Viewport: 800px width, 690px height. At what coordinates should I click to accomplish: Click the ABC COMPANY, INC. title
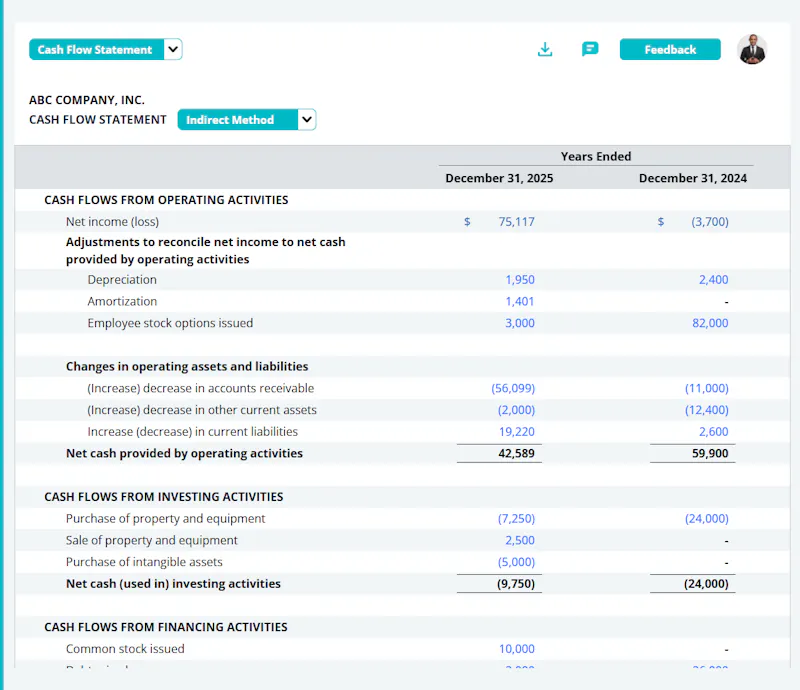click(x=87, y=100)
